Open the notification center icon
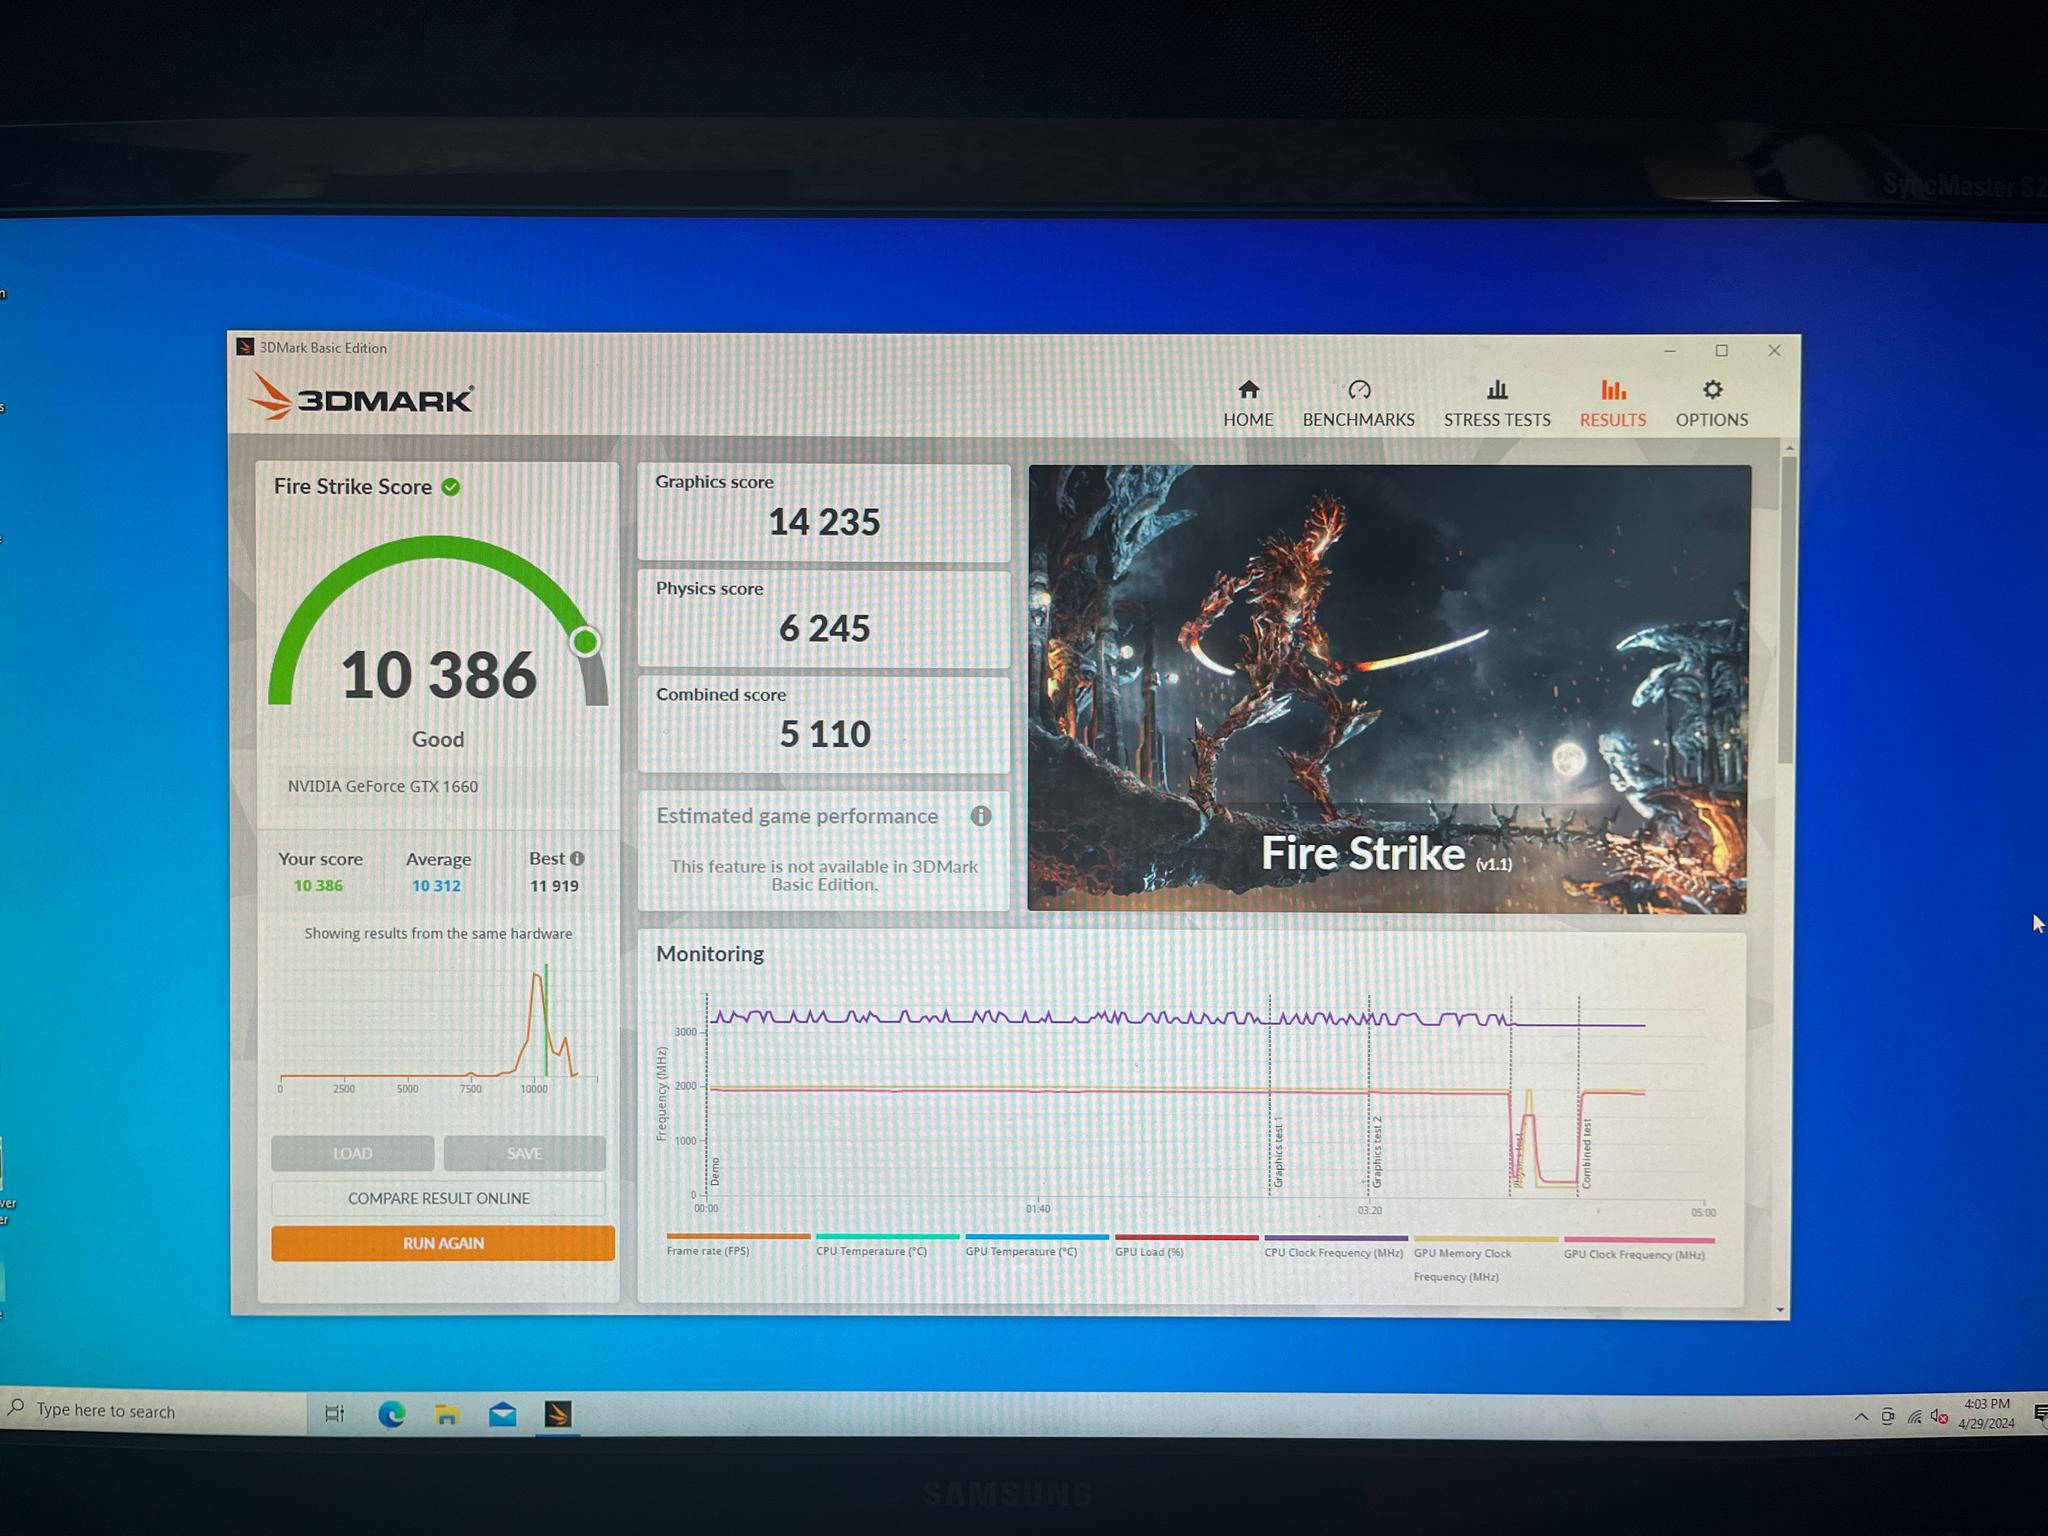This screenshot has width=2048, height=1536. click(x=2039, y=1413)
